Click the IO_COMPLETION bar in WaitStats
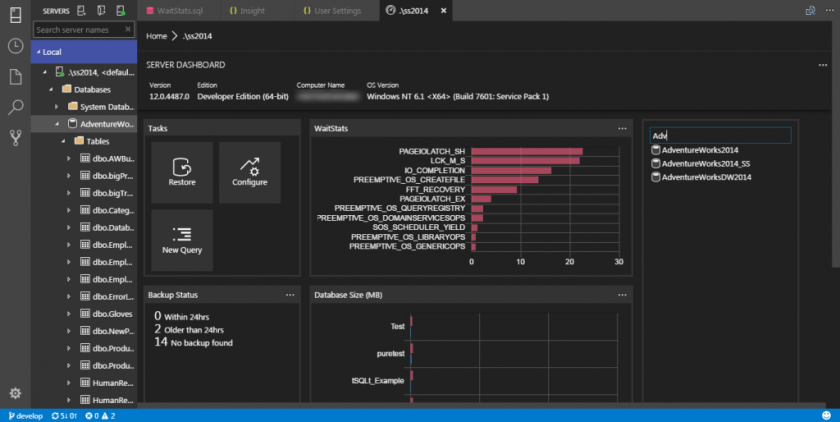 (511, 170)
